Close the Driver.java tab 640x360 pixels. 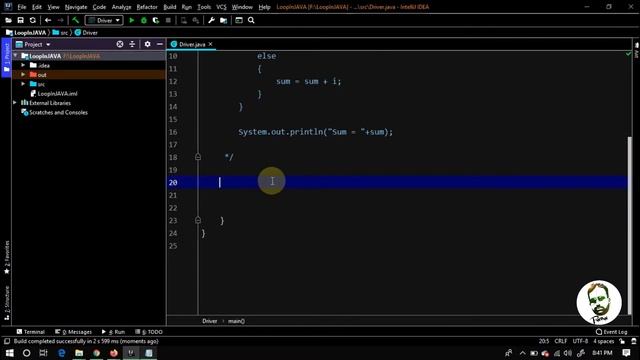211,44
